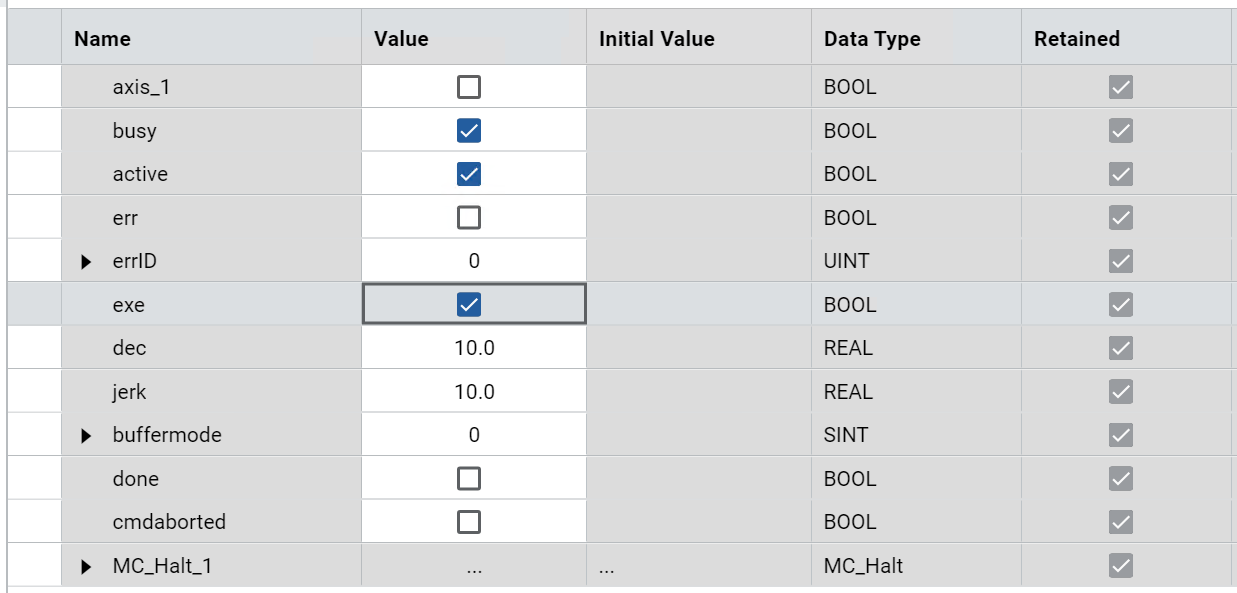Select the cmdaborted variable name
The width and height of the screenshot is (1237, 593).
pos(168,522)
